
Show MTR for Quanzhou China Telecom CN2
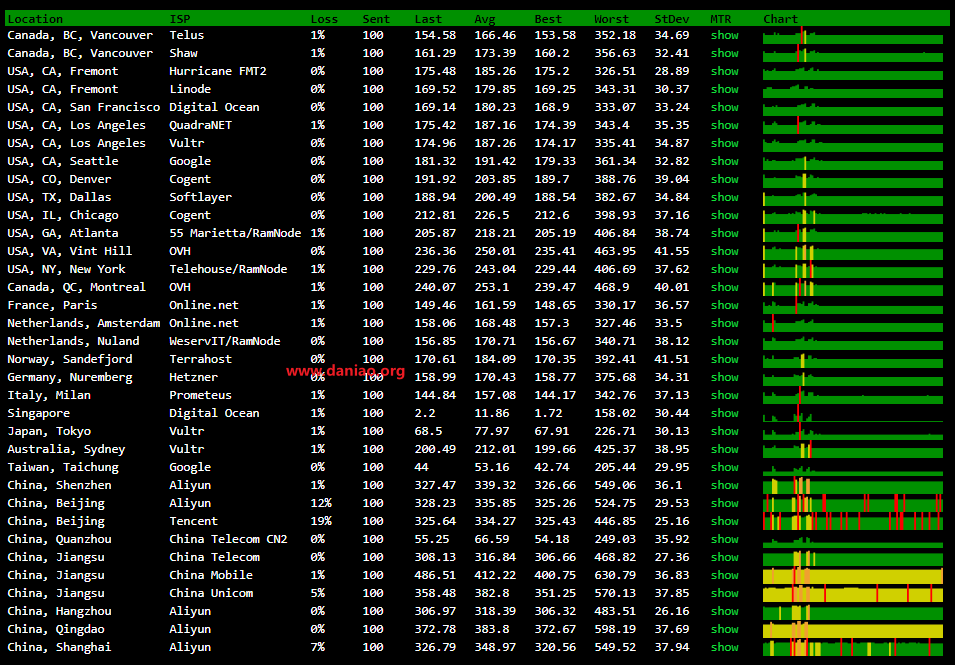[x=724, y=539]
